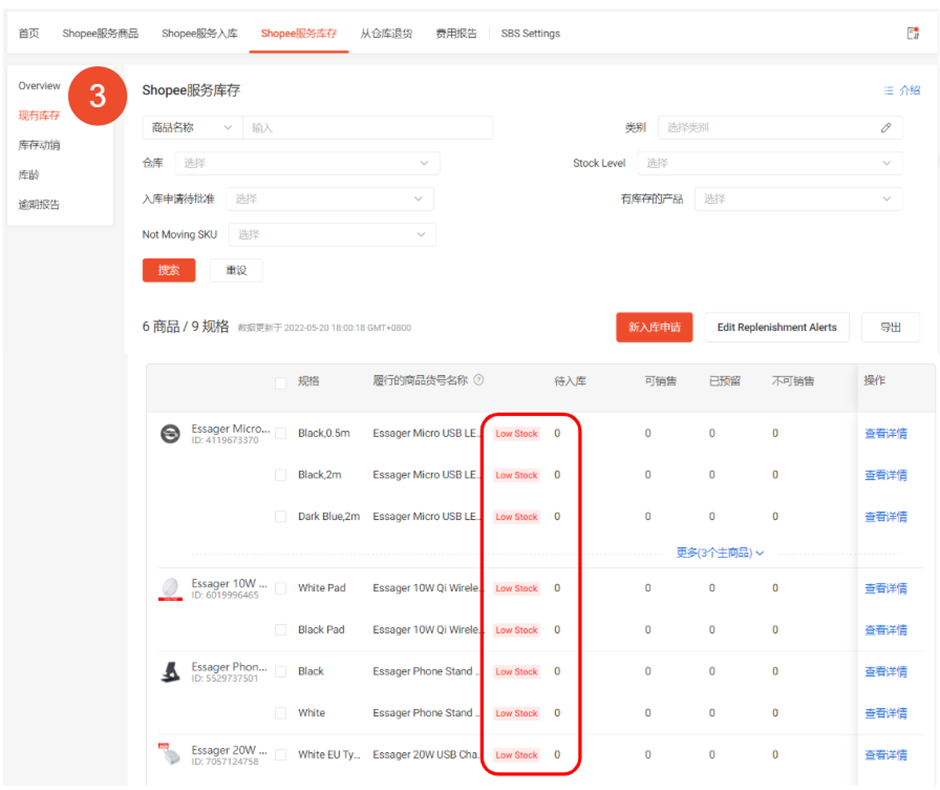Select 库存动销 in the sidebar

click(39, 145)
